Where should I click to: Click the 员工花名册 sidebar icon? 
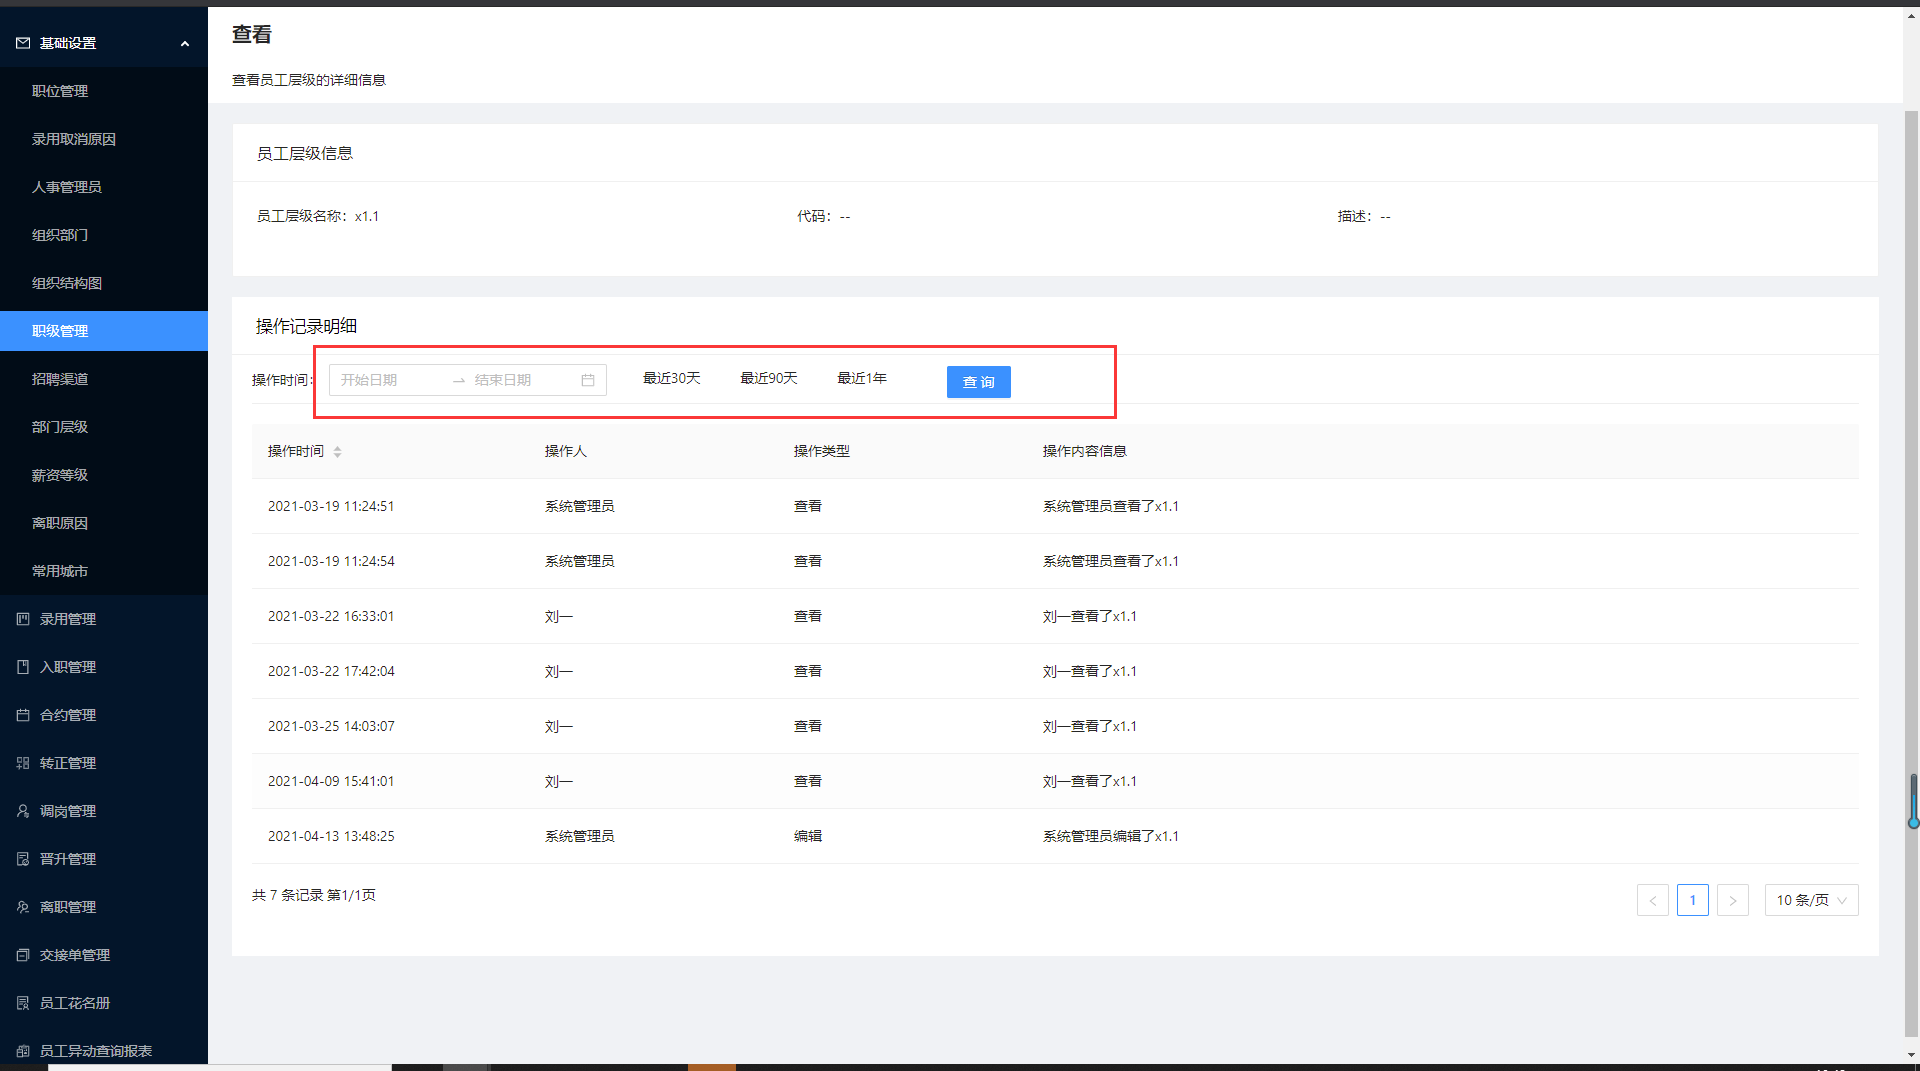[x=23, y=1003]
